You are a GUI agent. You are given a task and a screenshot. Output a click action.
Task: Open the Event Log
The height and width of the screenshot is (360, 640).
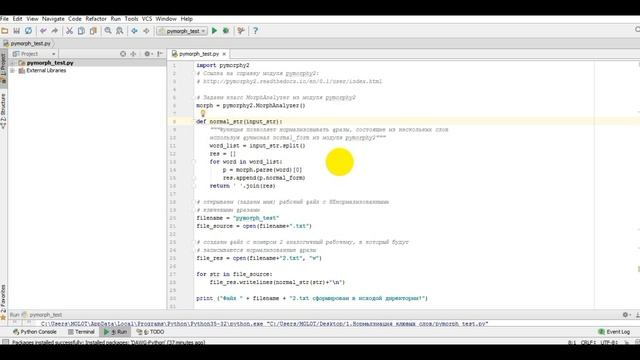614,332
